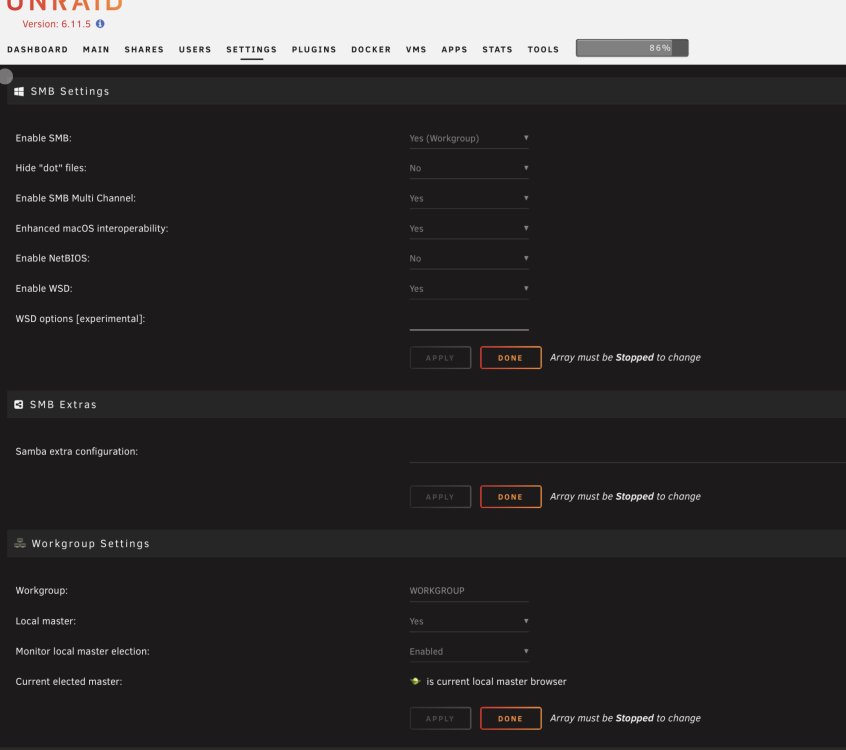Image resolution: width=846 pixels, height=750 pixels.
Task: Click the Samba extra configuration label
Action: [77, 451]
